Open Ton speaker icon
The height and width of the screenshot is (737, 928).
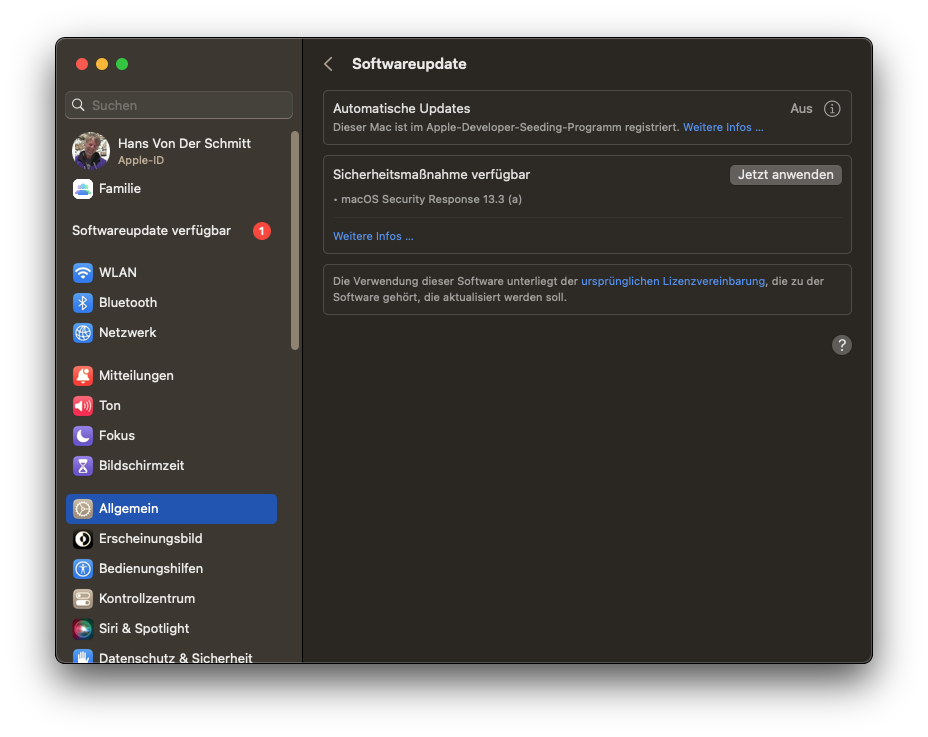83,406
